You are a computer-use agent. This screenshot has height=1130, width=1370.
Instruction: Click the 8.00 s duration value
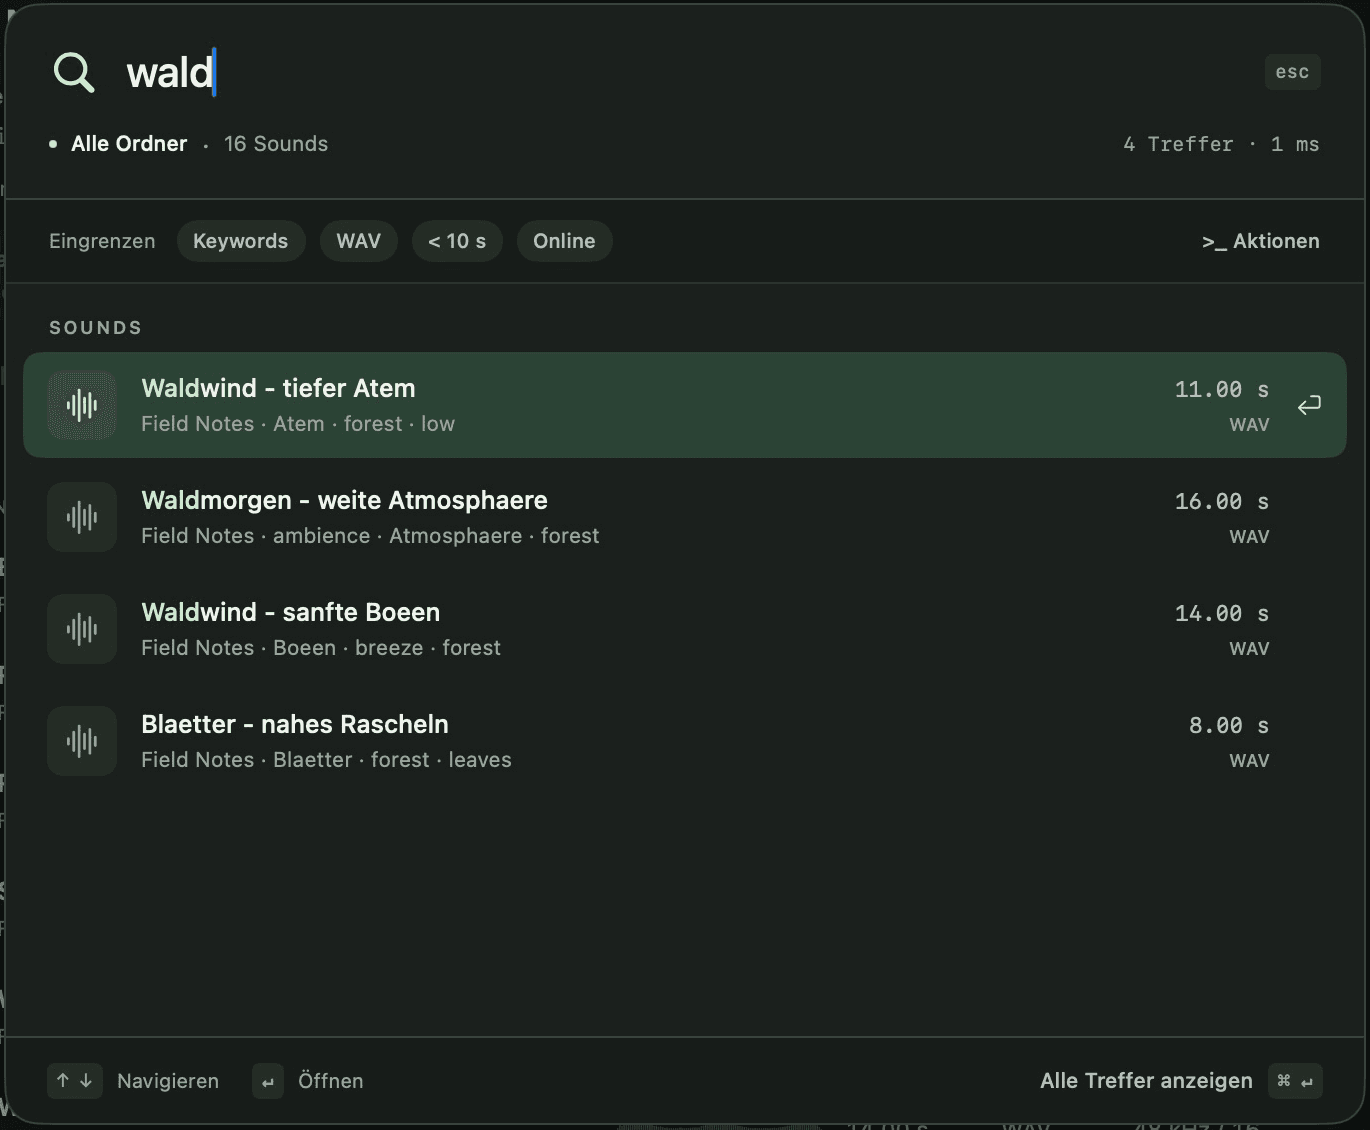pyautogui.click(x=1229, y=725)
